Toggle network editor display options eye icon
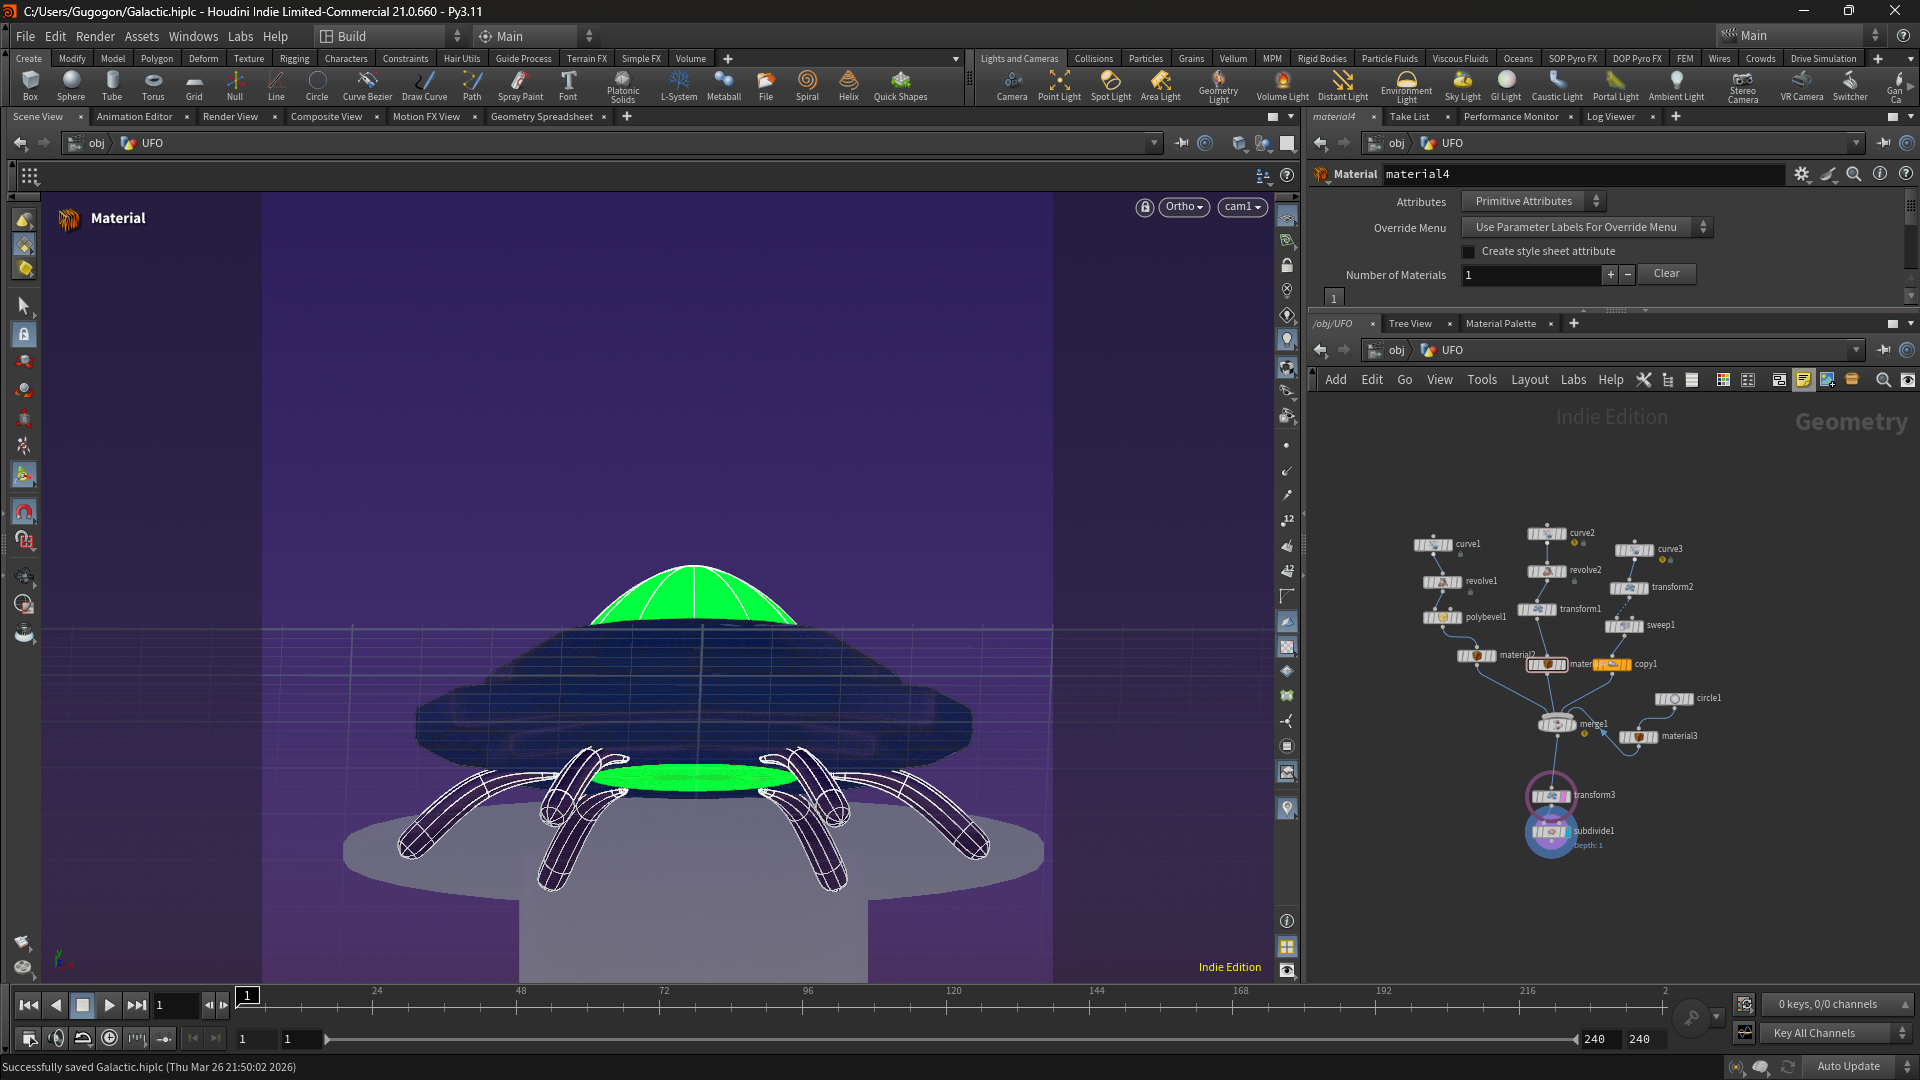Screen dimensions: 1920x1080 1908,380
